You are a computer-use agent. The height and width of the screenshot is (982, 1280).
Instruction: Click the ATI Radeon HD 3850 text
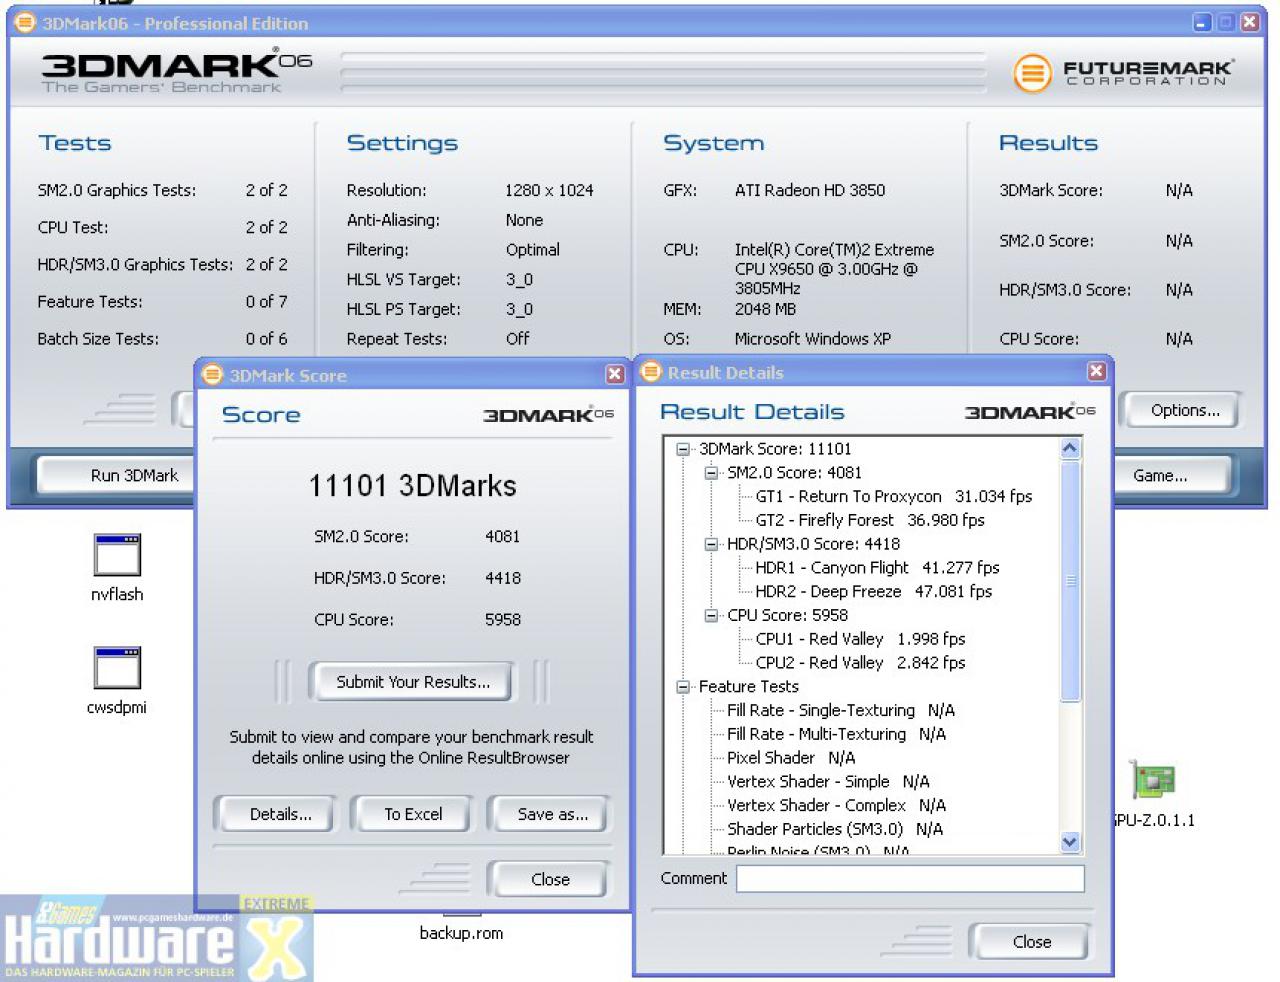pyautogui.click(x=810, y=190)
